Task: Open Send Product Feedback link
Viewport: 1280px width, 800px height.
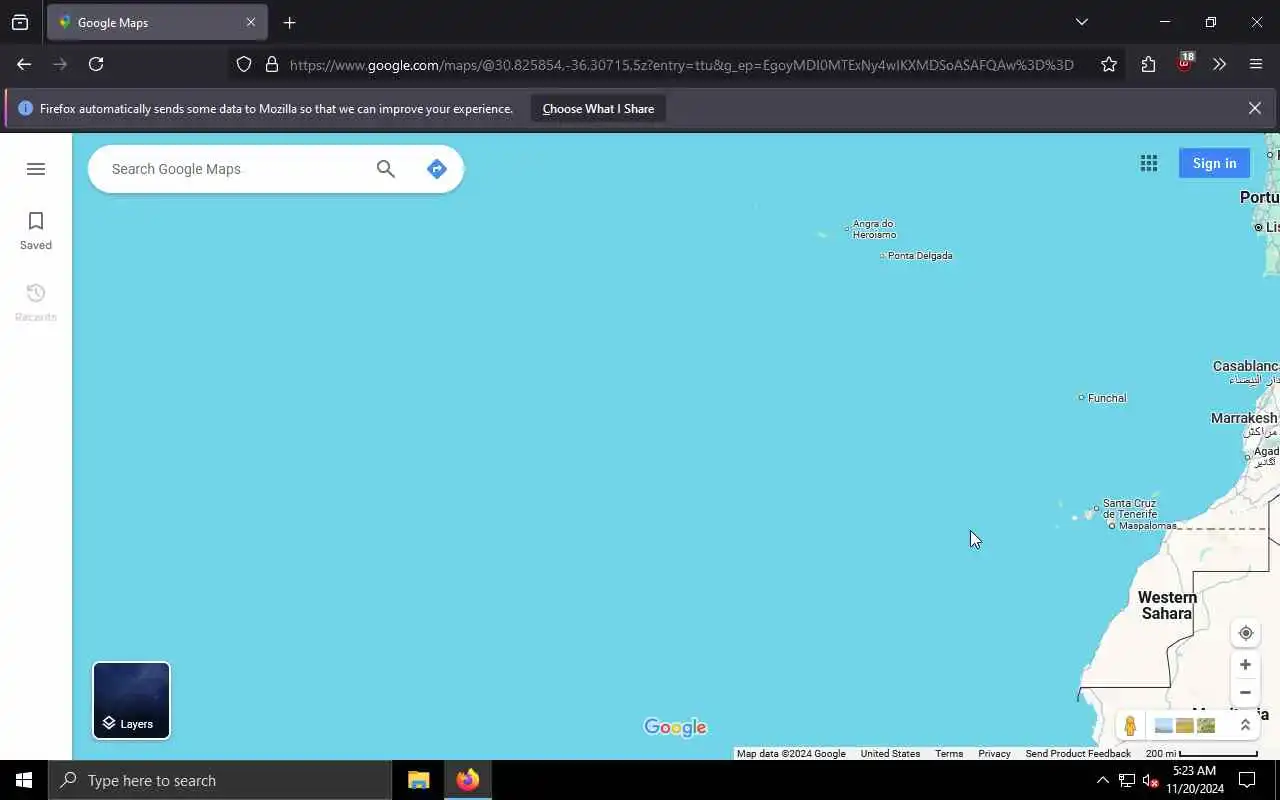Action: tap(1078, 754)
